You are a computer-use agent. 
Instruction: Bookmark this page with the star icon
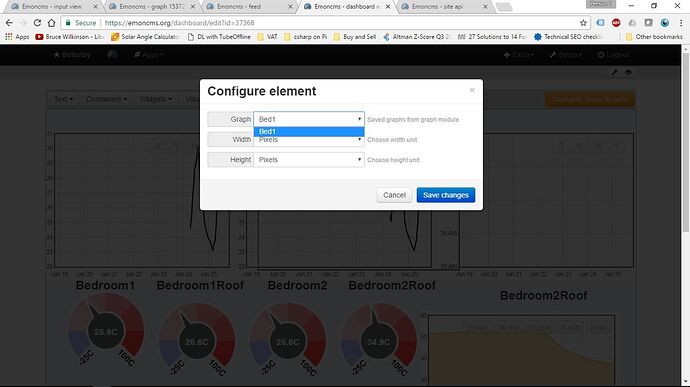[x=584, y=23]
